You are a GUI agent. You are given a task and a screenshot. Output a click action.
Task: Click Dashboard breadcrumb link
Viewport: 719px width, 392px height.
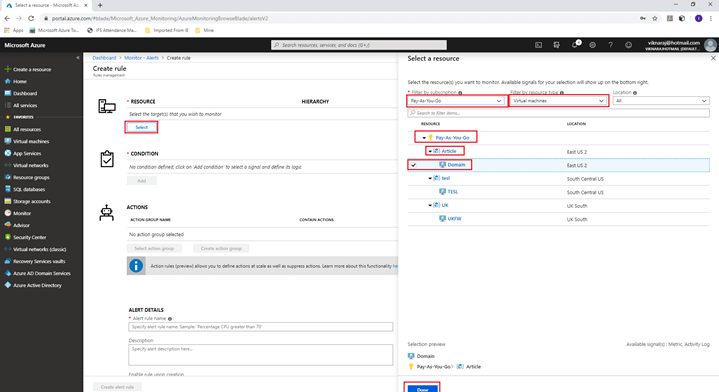pyautogui.click(x=104, y=58)
